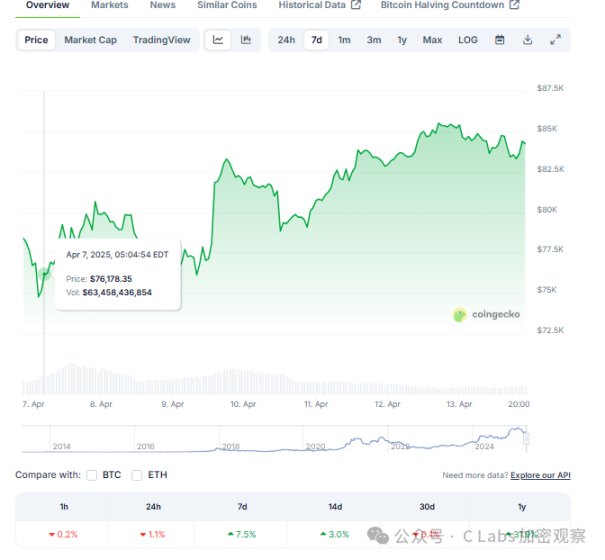Toggle LOG scale on chart

467,40
